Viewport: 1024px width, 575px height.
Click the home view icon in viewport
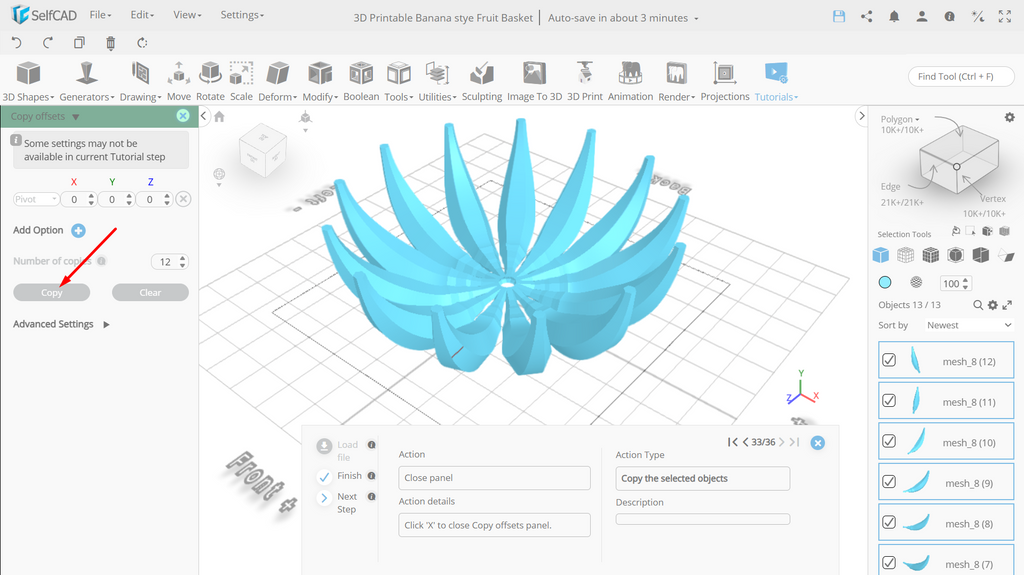(219, 116)
